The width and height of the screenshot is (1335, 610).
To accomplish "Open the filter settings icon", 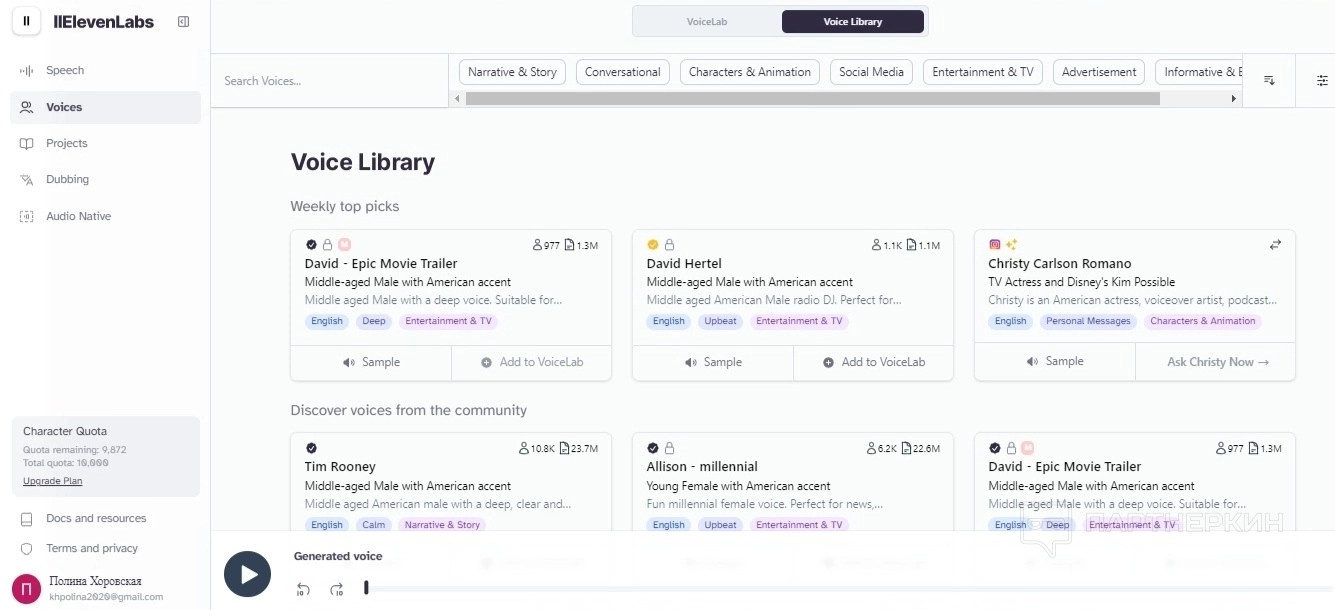I will pyautogui.click(x=1322, y=81).
